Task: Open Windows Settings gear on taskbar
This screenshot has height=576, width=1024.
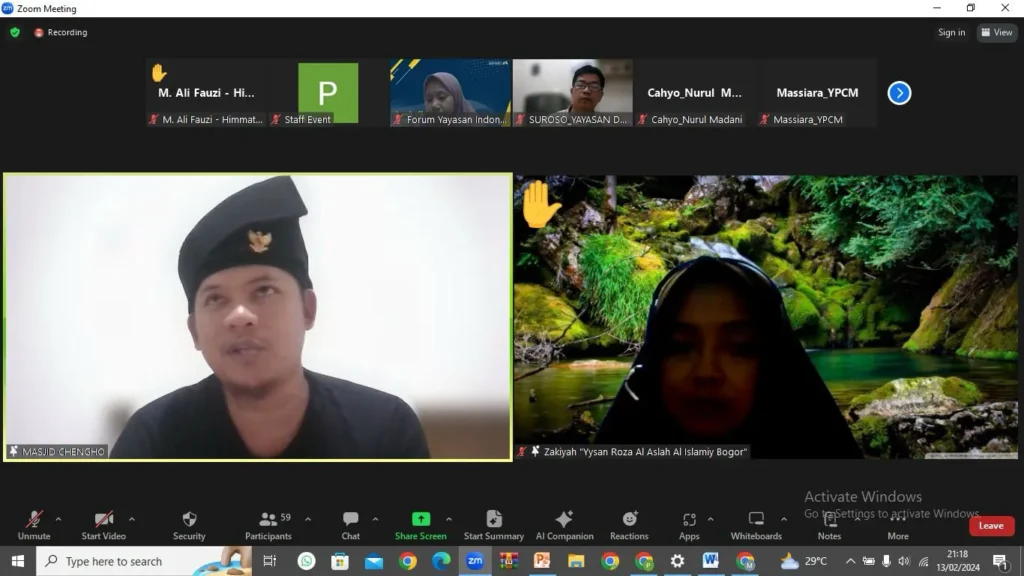Action: 677,561
